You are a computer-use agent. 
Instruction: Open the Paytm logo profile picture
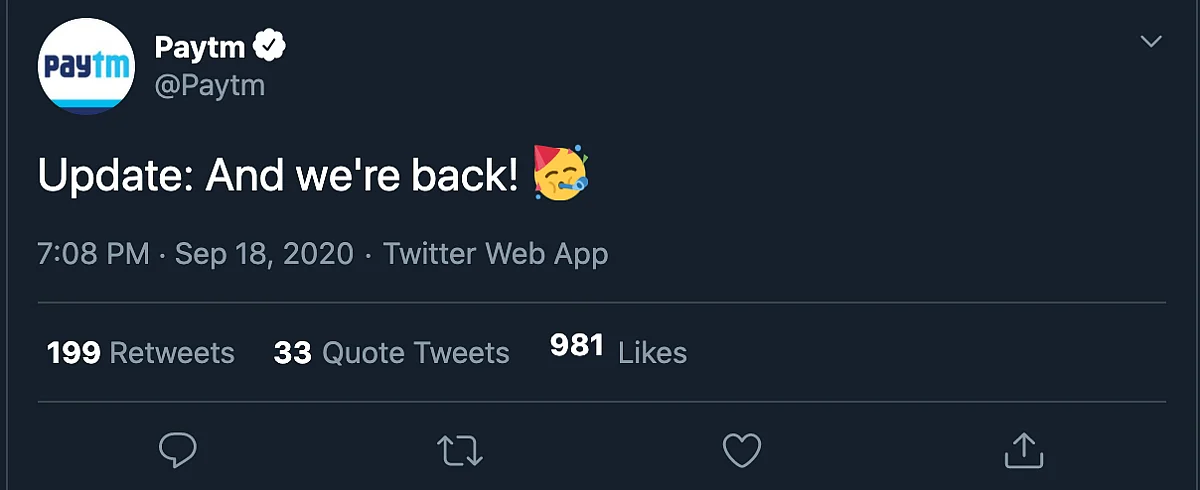coord(86,66)
